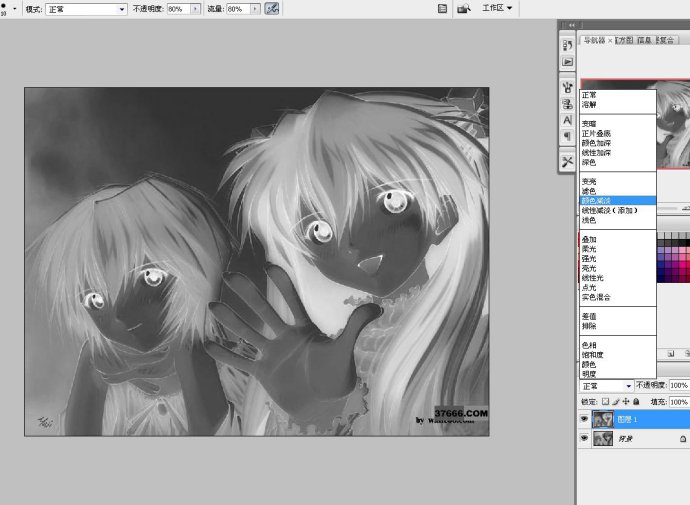This screenshot has height=505, width=690.
Task: Choose 实色混合 hard mix blend mode
Action: (x=617, y=297)
